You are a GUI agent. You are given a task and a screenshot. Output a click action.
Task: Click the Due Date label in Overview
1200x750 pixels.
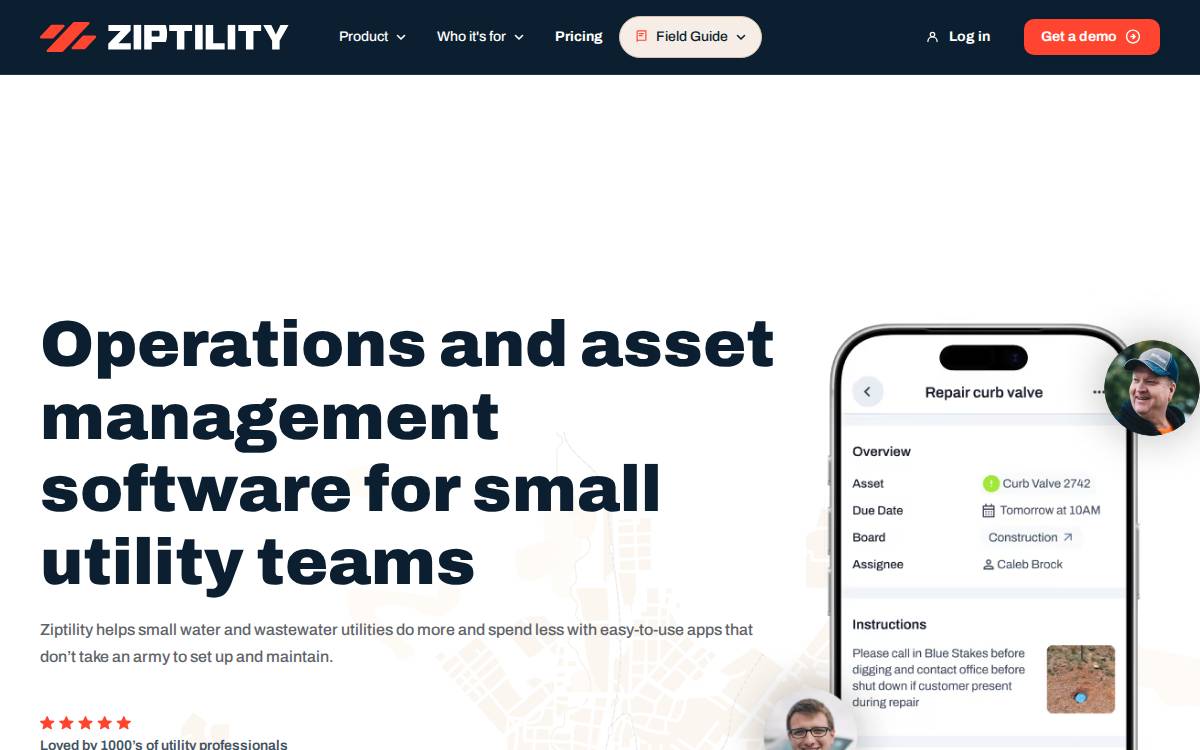pyautogui.click(x=878, y=510)
